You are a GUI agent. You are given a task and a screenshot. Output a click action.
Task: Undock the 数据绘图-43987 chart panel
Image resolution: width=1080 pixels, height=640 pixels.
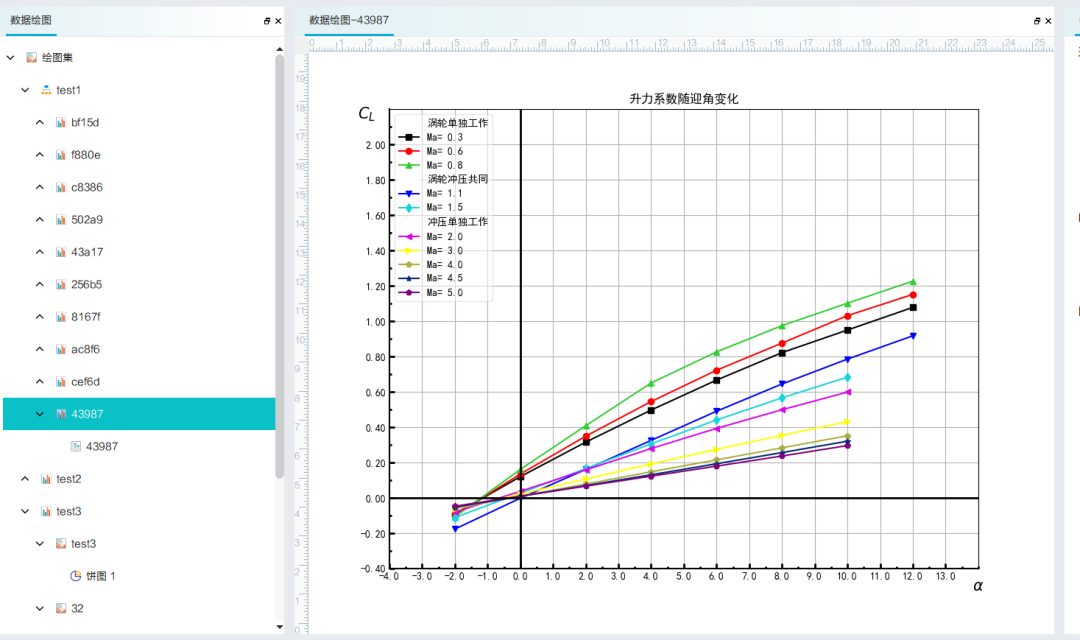(1037, 21)
